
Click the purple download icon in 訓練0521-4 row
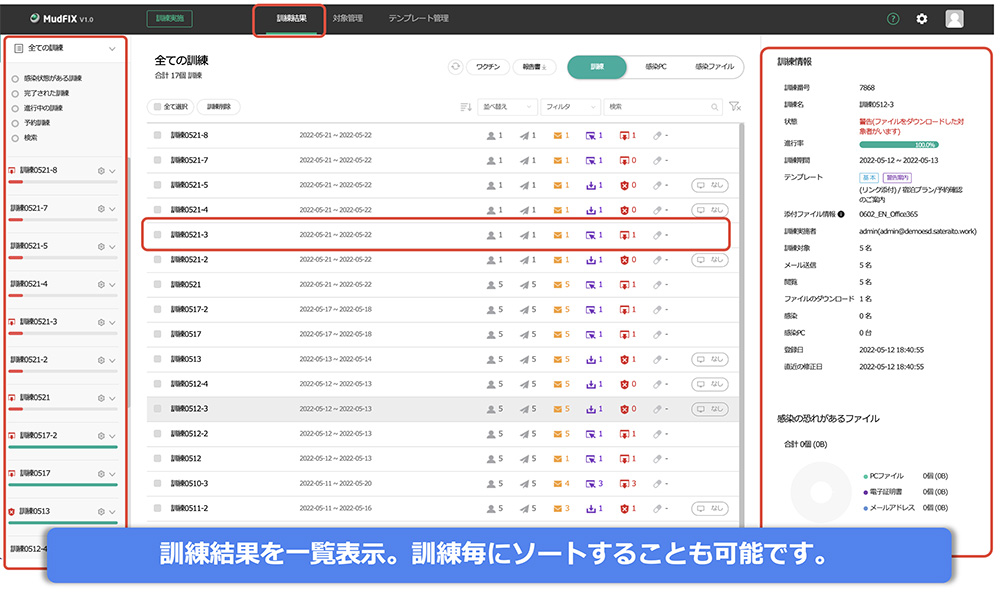(591, 210)
